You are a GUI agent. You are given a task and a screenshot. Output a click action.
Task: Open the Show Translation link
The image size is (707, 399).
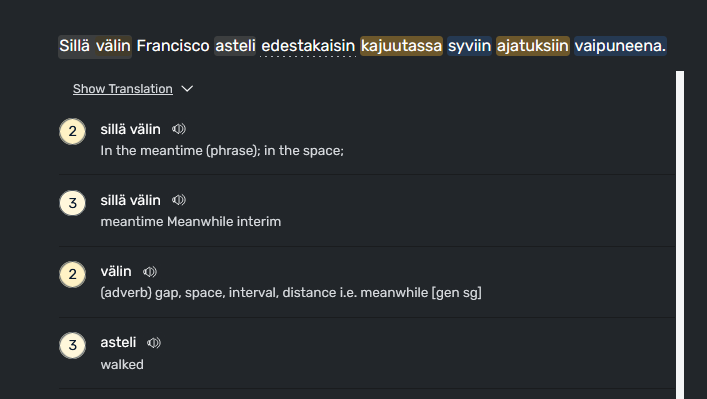point(123,89)
